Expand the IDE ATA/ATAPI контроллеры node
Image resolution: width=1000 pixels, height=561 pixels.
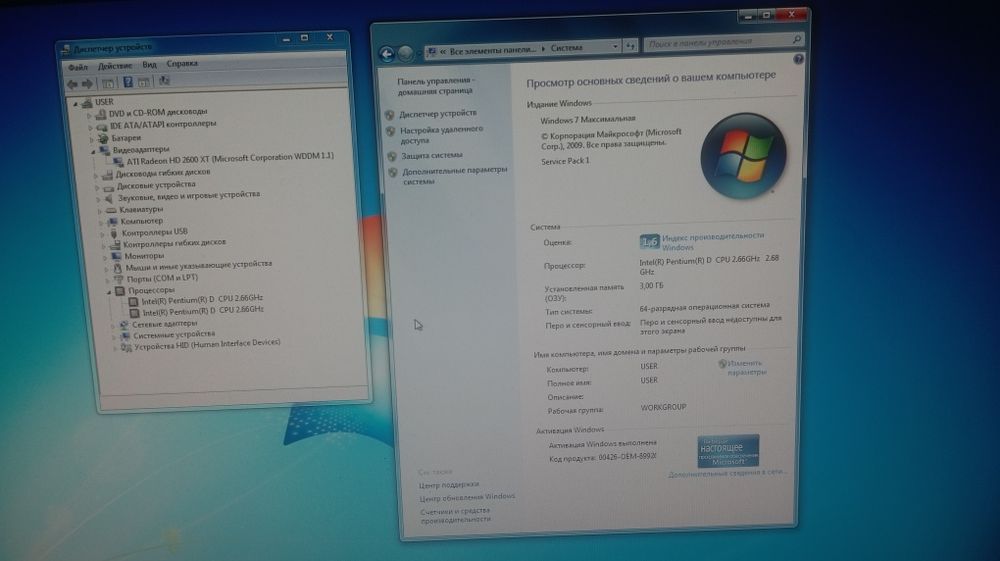pyautogui.click(x=91, y=128)
